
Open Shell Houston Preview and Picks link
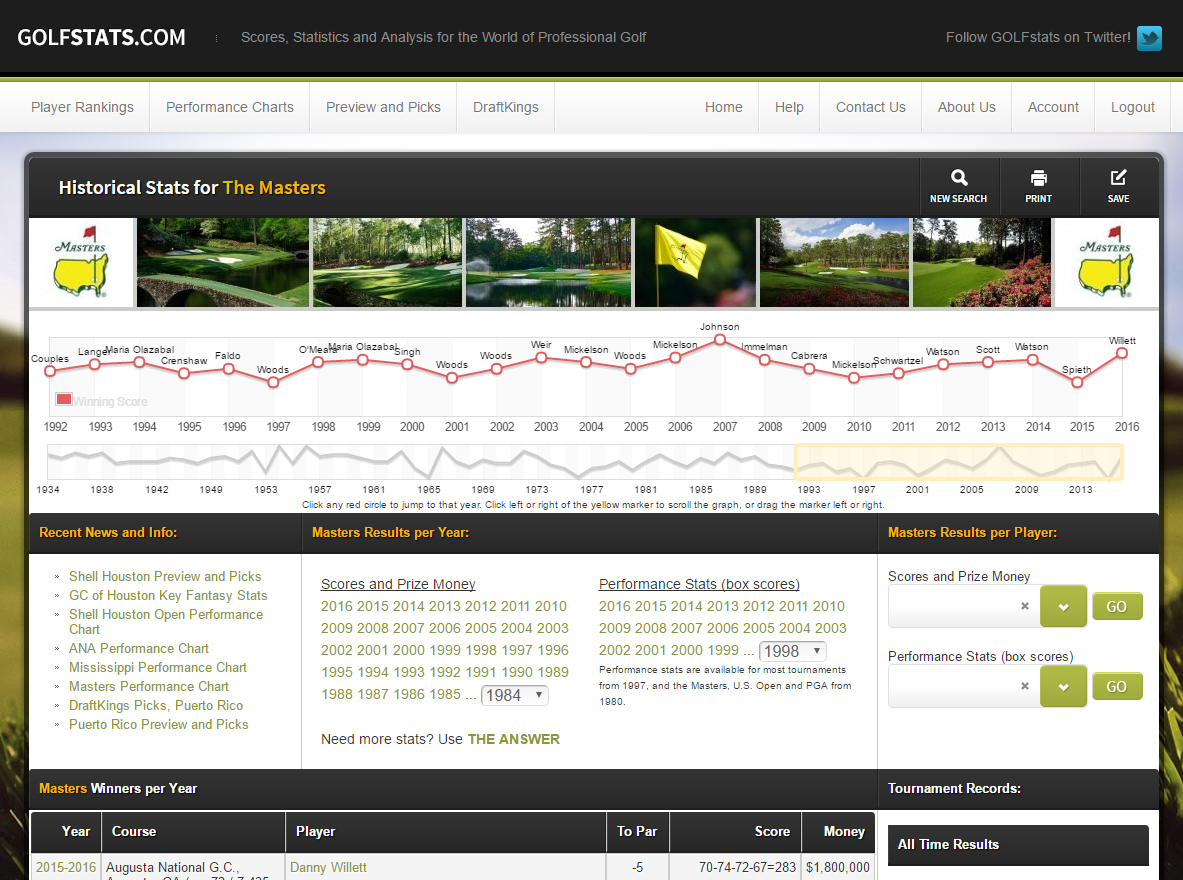(165, 576)
